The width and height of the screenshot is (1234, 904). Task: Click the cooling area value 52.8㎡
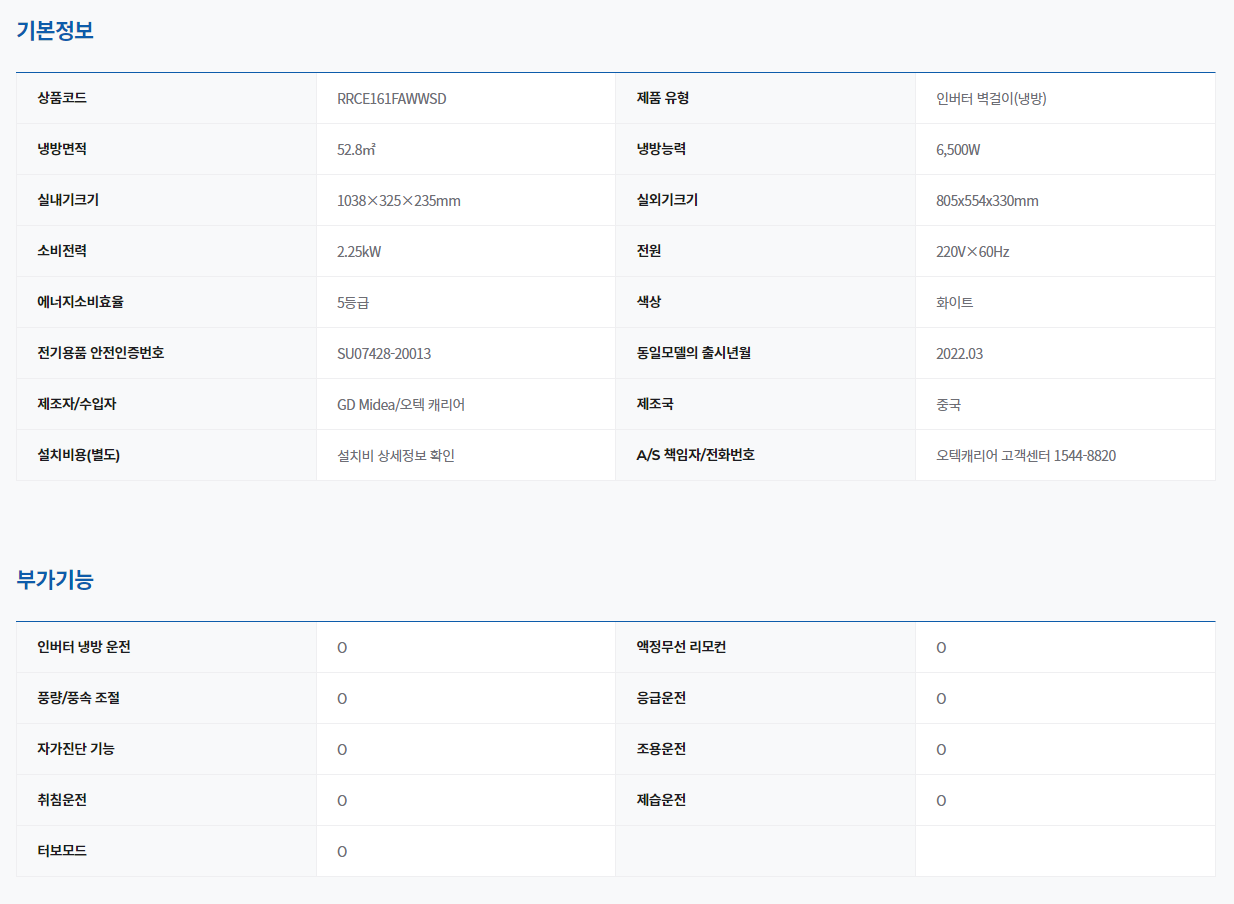(x=356, y=150)
